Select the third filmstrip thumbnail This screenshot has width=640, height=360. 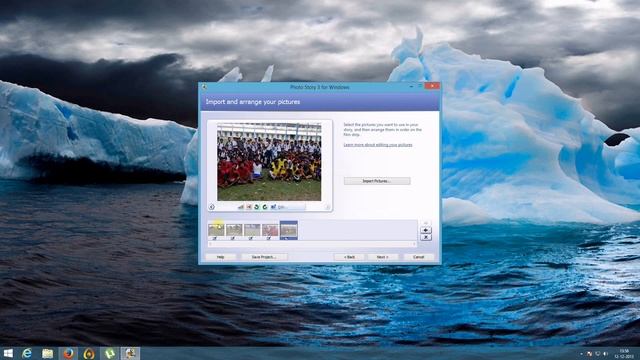coord(252,230)
